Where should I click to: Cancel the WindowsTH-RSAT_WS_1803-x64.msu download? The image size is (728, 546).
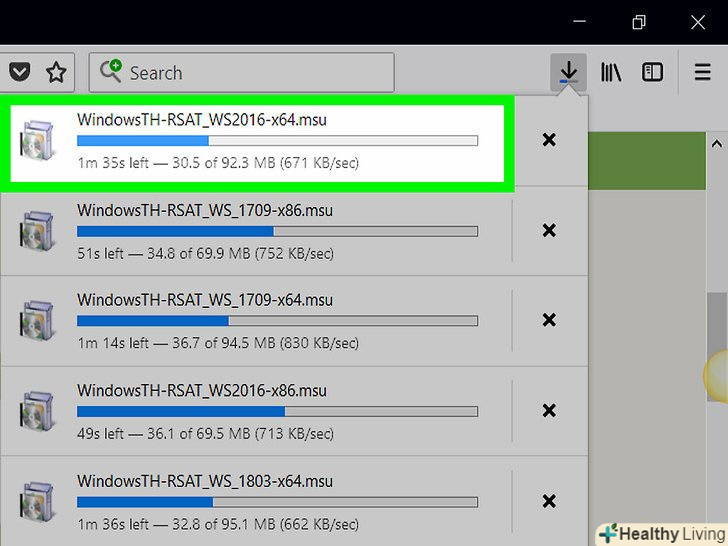(549, 501)
